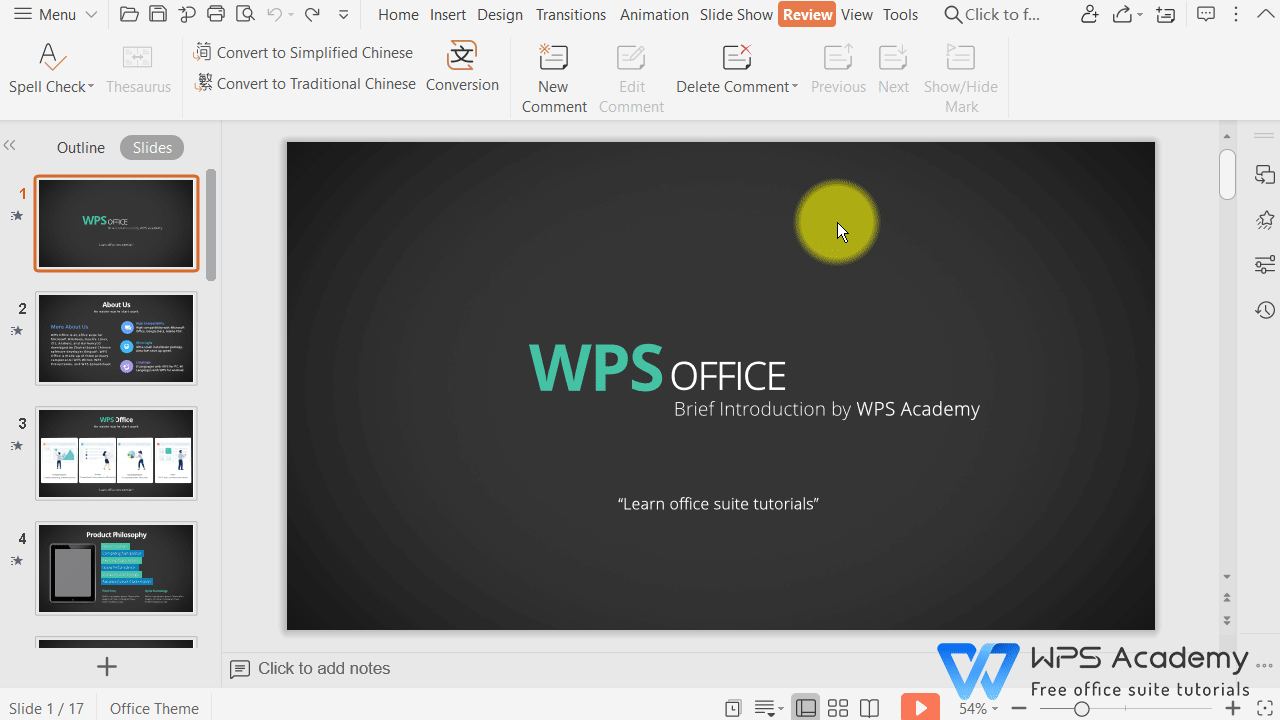Go to the Previous comment
This screenshot has height=720, width=1280.
click(838, 69)
